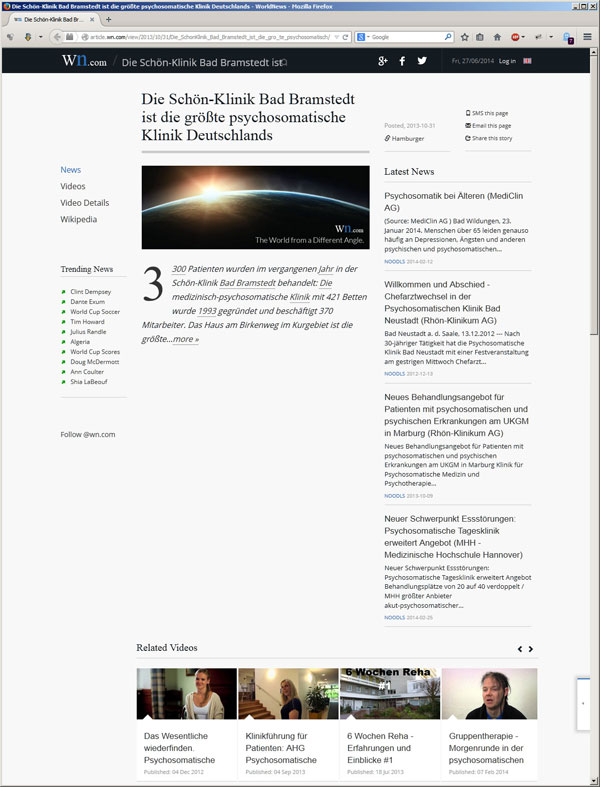The width and height of the screenshot is (600, 787).
Task: Open trending topic Clint Dempsey
Action: pyautogui.click(x=90, y=292)
